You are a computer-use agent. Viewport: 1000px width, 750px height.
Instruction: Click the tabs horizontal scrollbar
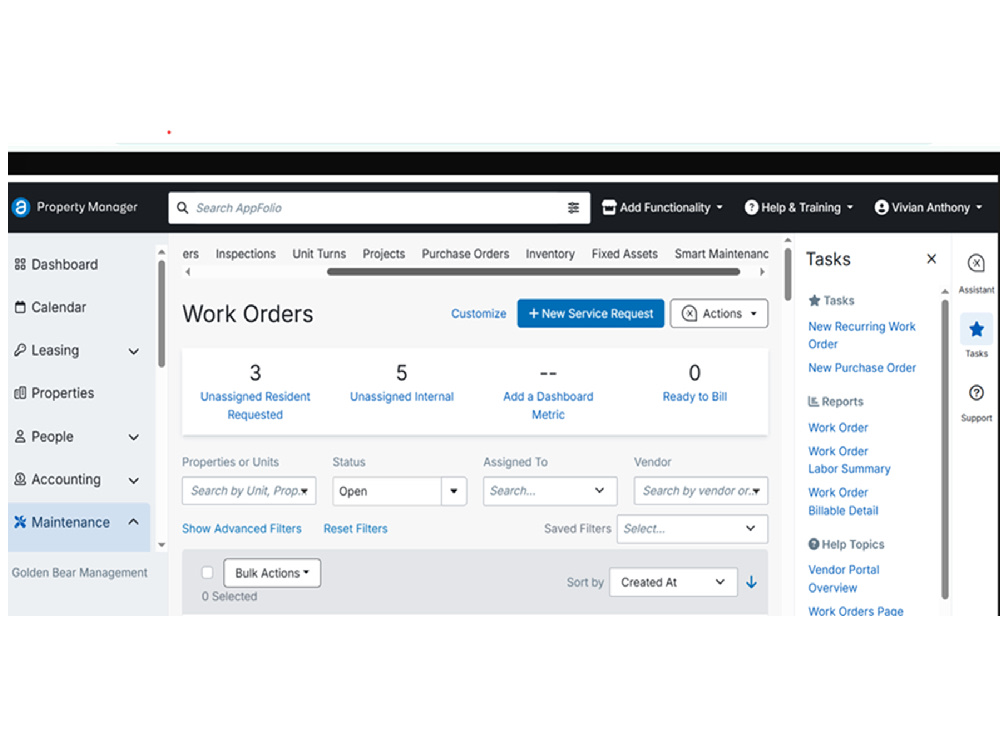pos(533,272)
